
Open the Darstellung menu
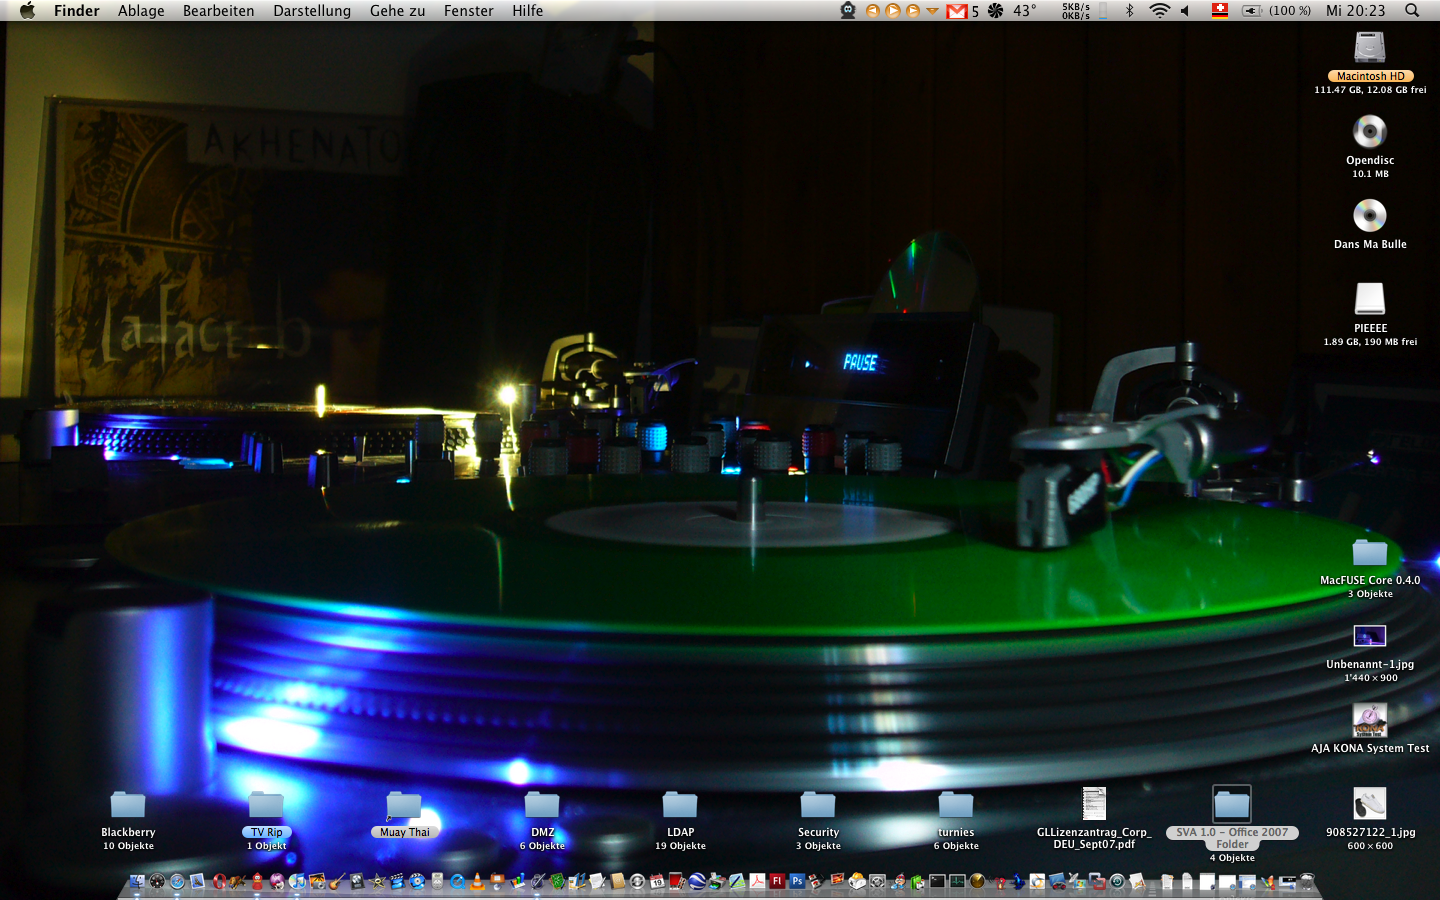click(312, 11)
